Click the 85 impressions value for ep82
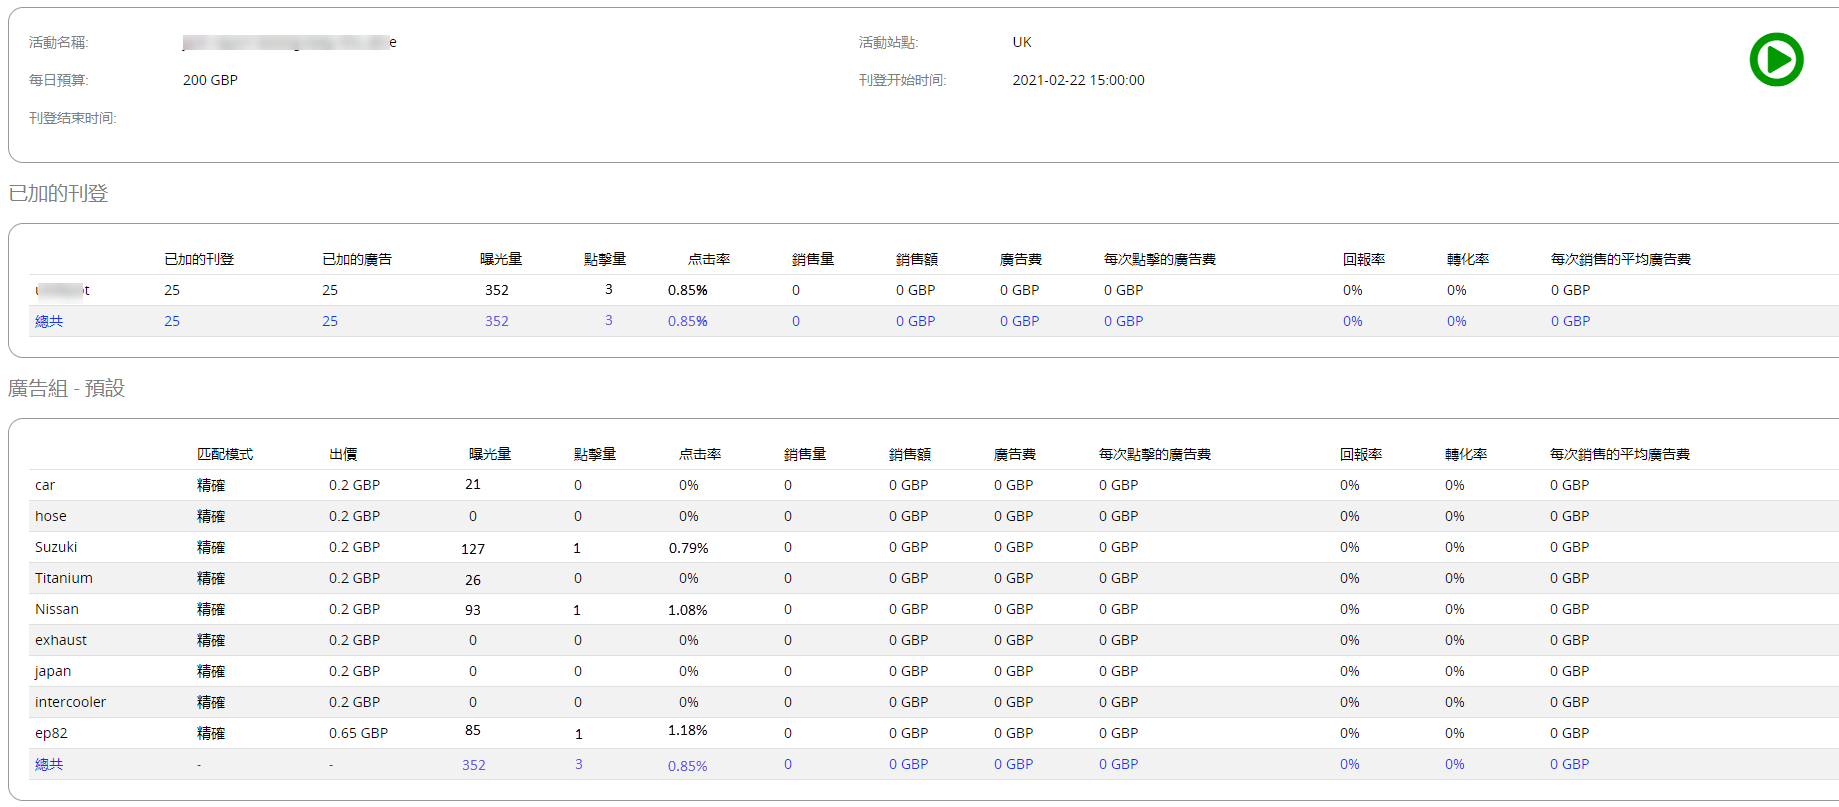The width and height of the screenshot is (1839, 807). tap(473, 730)
